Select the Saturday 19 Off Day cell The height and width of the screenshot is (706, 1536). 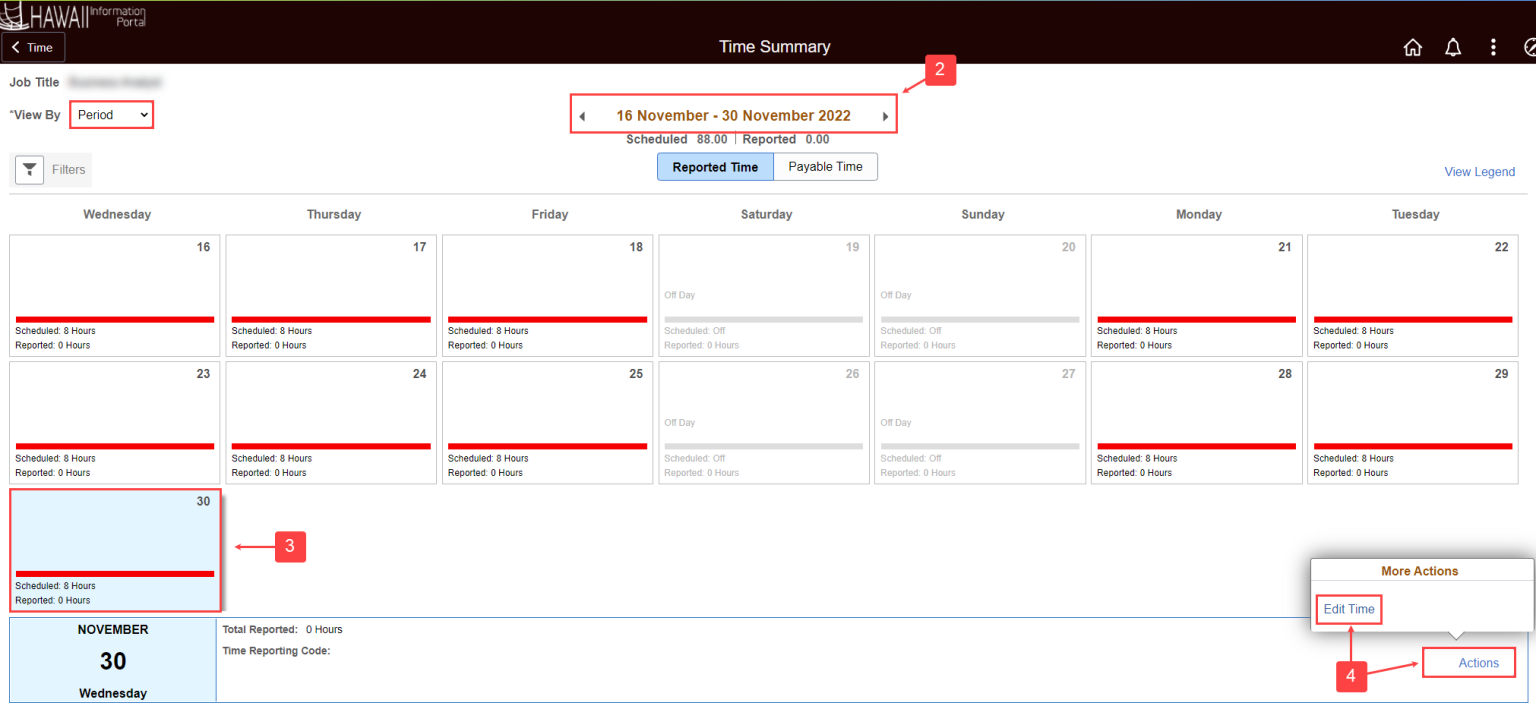pos(763,296)
